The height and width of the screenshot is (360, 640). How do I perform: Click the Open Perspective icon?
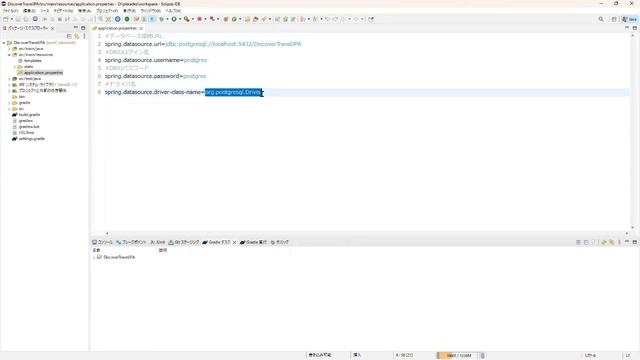(x=614, y=19)
